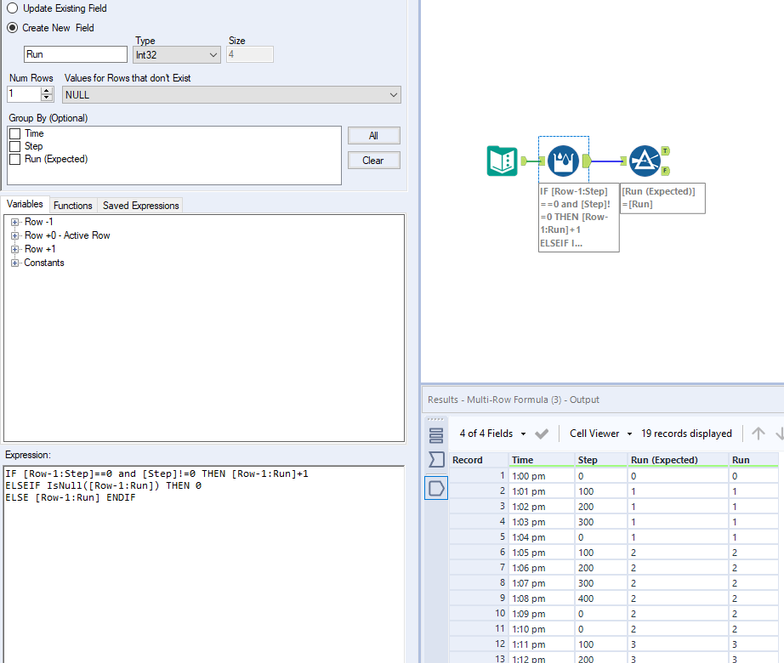Click Input Data tool output anchor

tap(524, 161)
